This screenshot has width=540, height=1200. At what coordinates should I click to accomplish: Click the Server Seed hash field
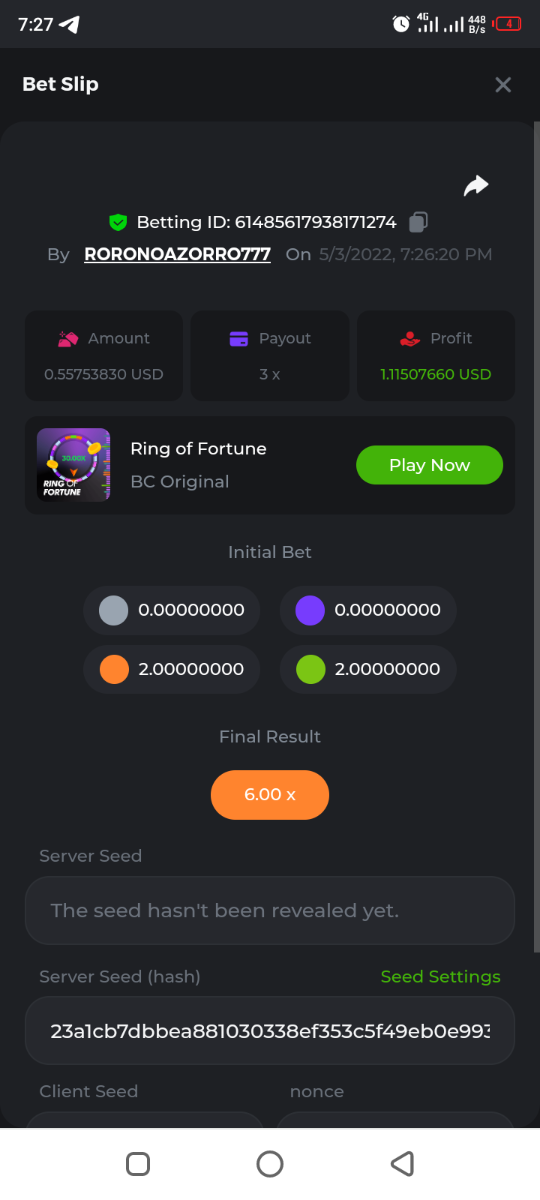pyautogui.click(x=270, y=1030)
